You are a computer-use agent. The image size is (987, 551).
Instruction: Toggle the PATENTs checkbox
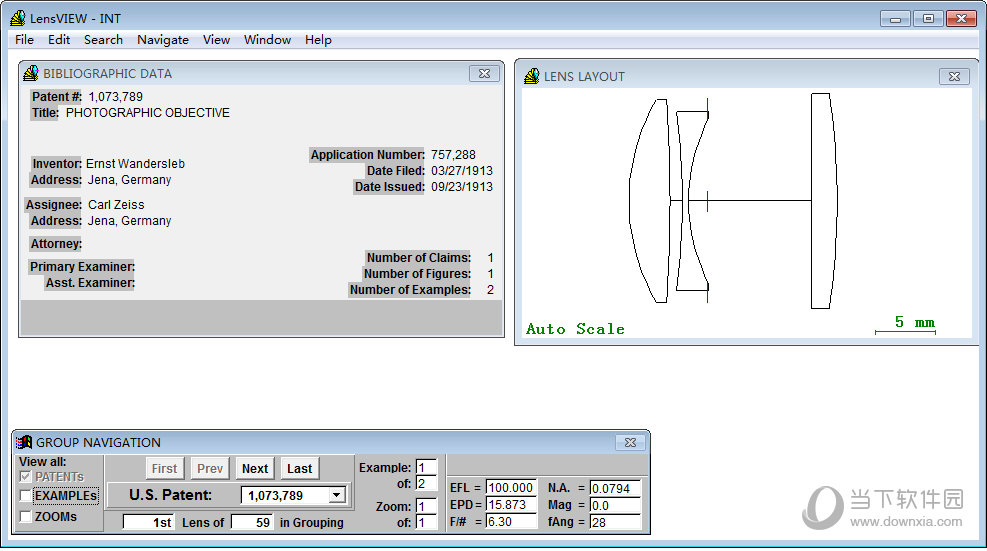(x=25, y=477)
